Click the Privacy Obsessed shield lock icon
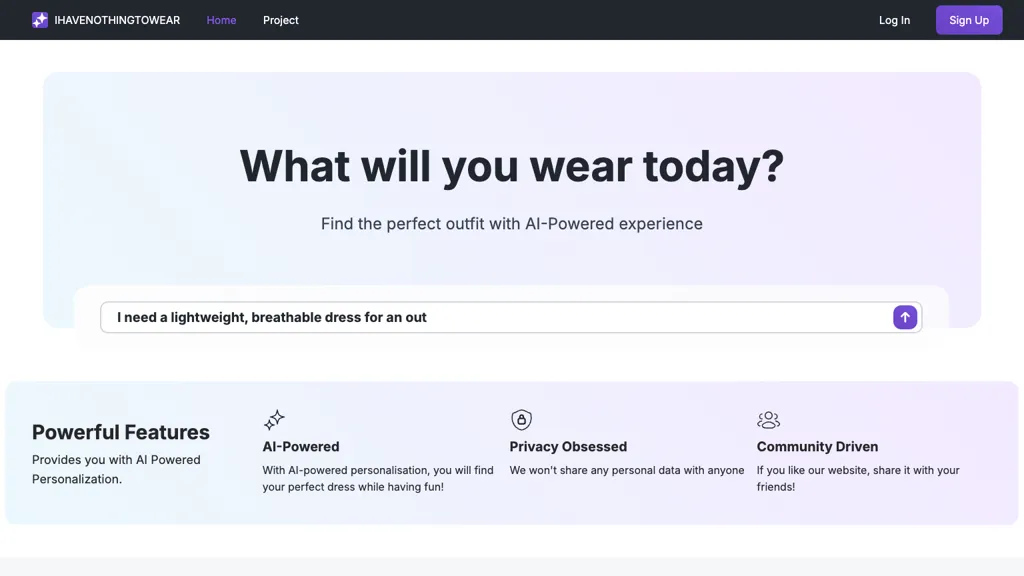 [521, 420]
